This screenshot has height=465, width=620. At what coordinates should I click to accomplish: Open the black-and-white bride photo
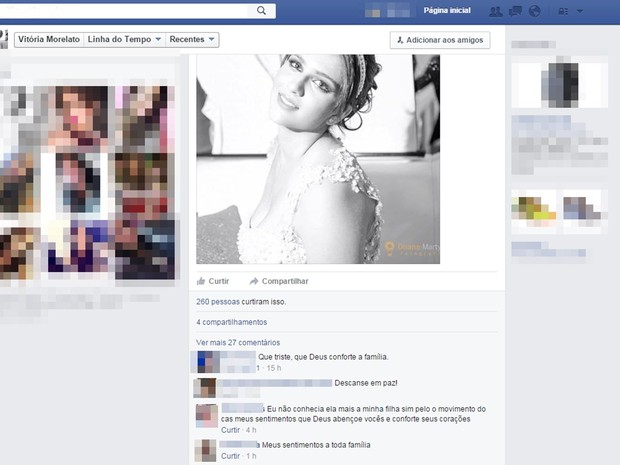pyautogui.click(x=317, y=159)
